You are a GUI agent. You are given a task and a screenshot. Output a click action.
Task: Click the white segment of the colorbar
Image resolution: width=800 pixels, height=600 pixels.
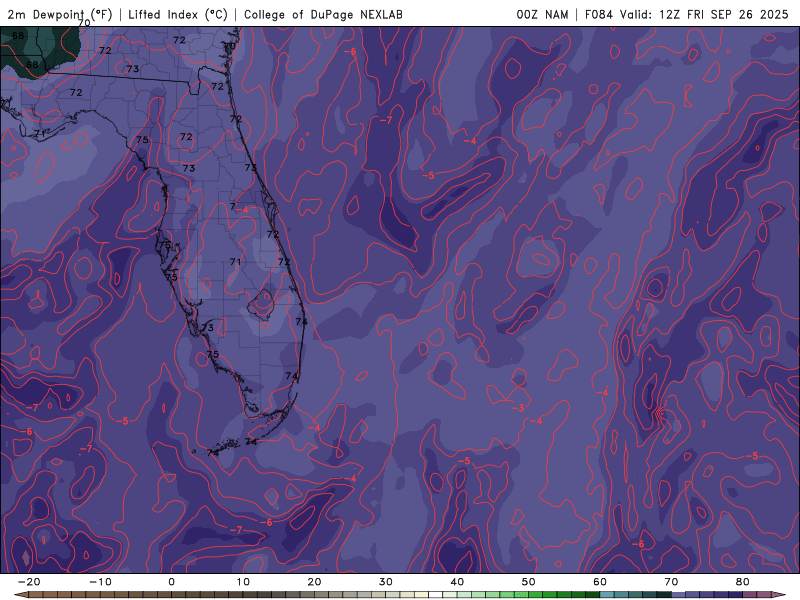(435, 595)
